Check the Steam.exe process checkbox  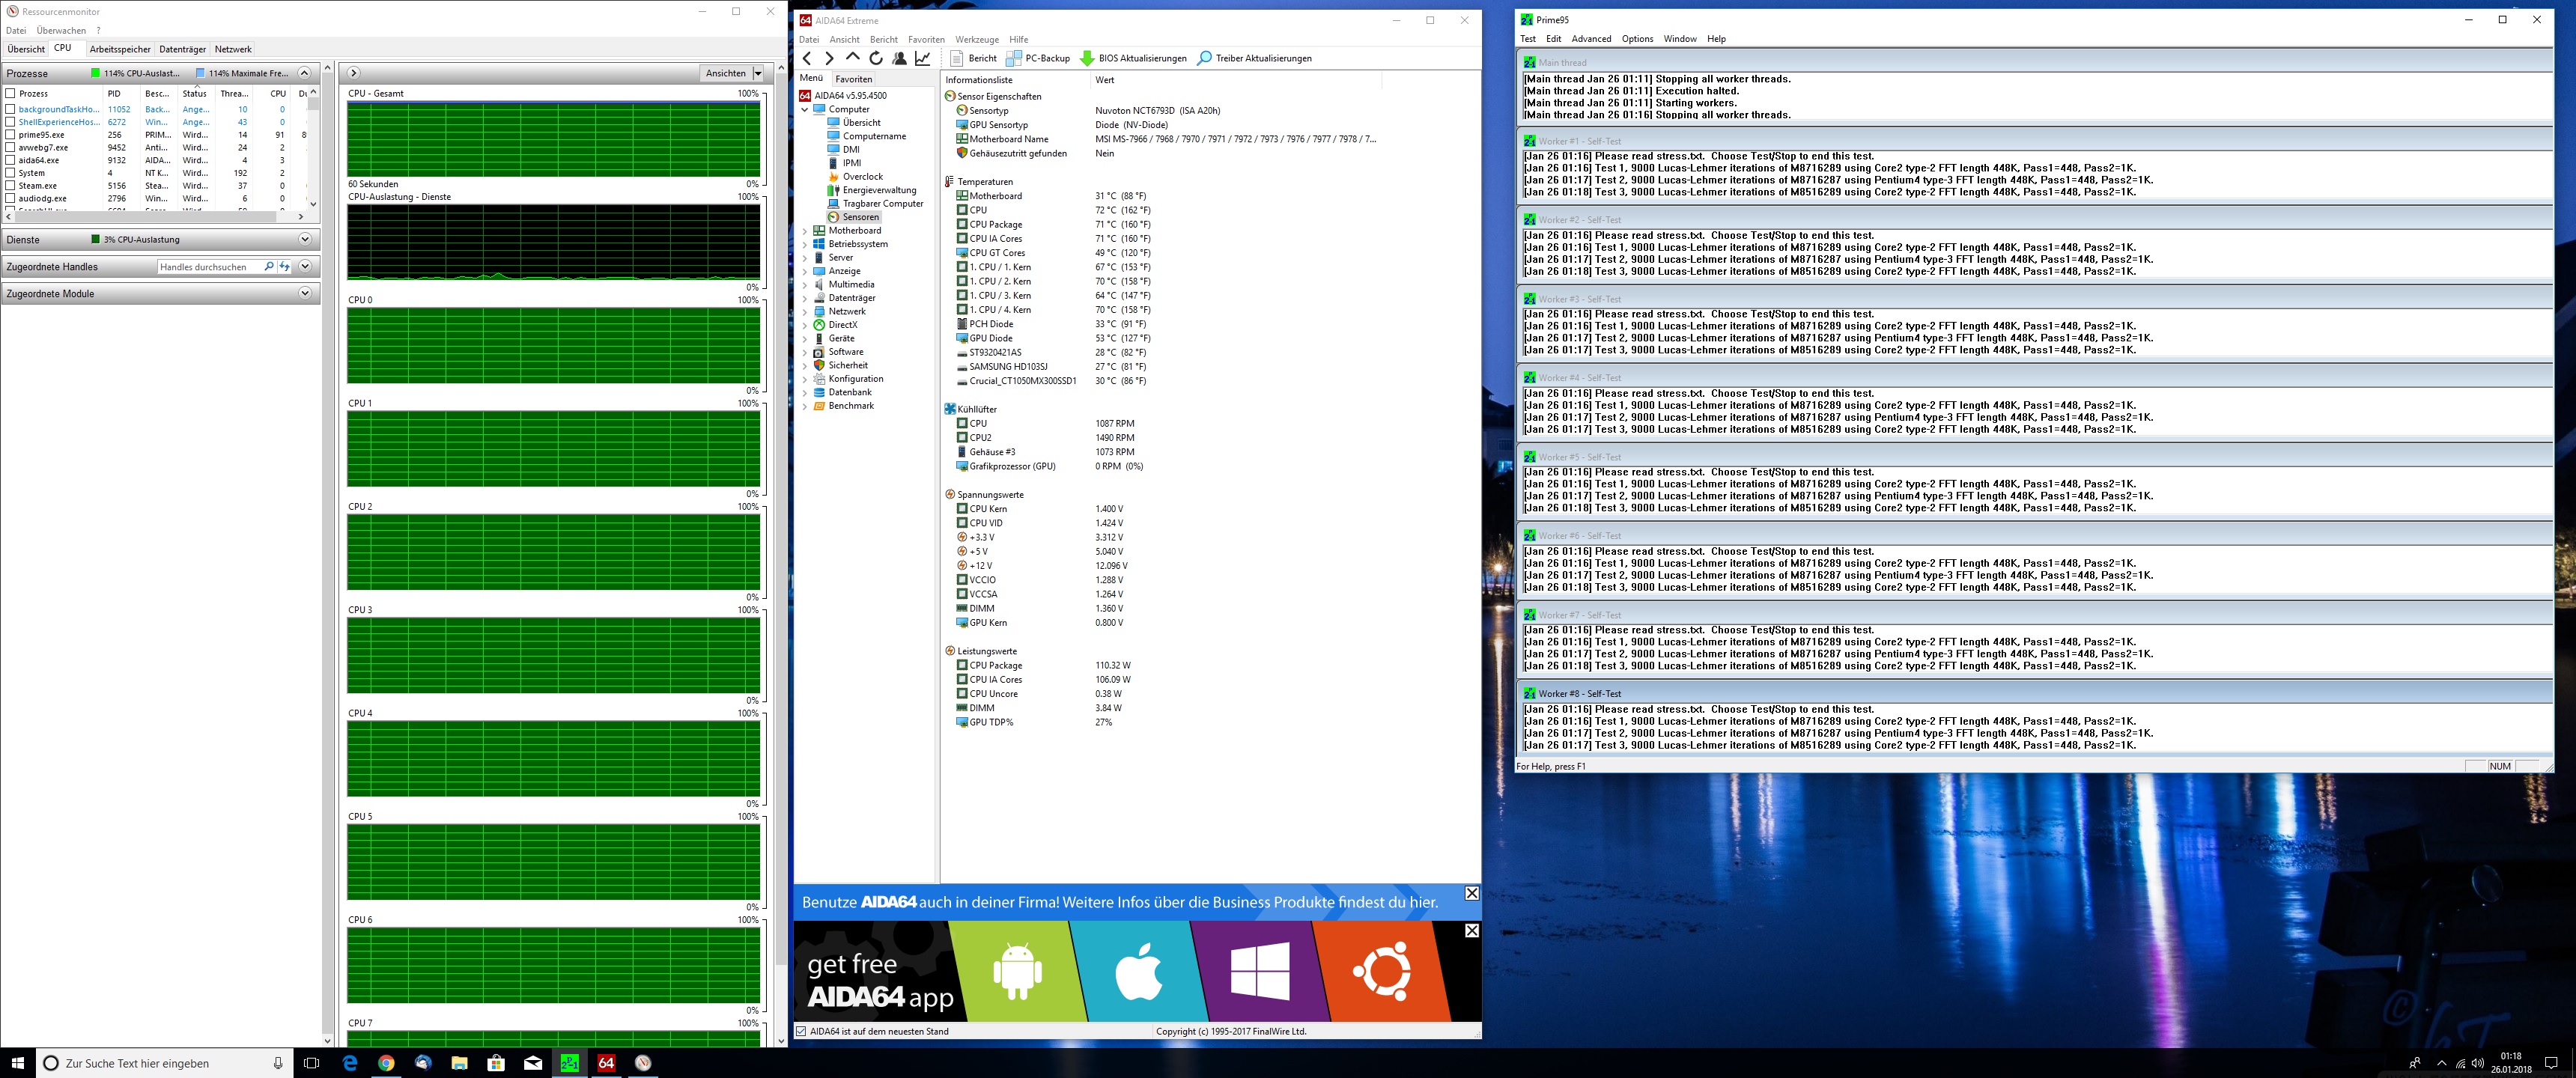(11, 186)
